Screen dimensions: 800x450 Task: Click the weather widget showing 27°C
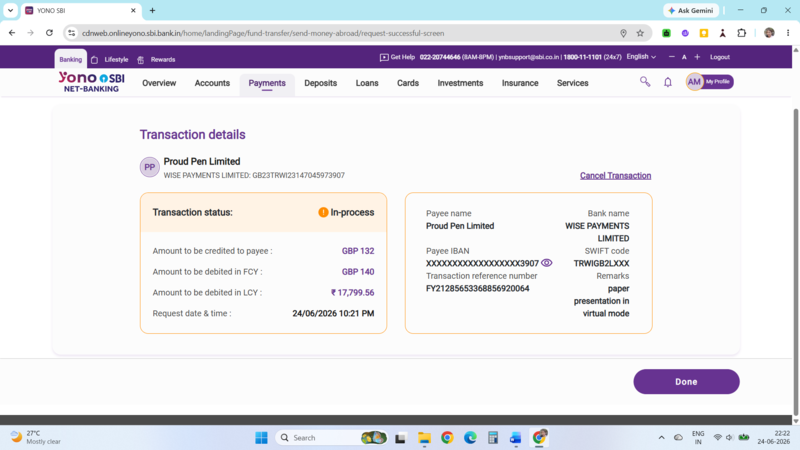coord(36,437)
